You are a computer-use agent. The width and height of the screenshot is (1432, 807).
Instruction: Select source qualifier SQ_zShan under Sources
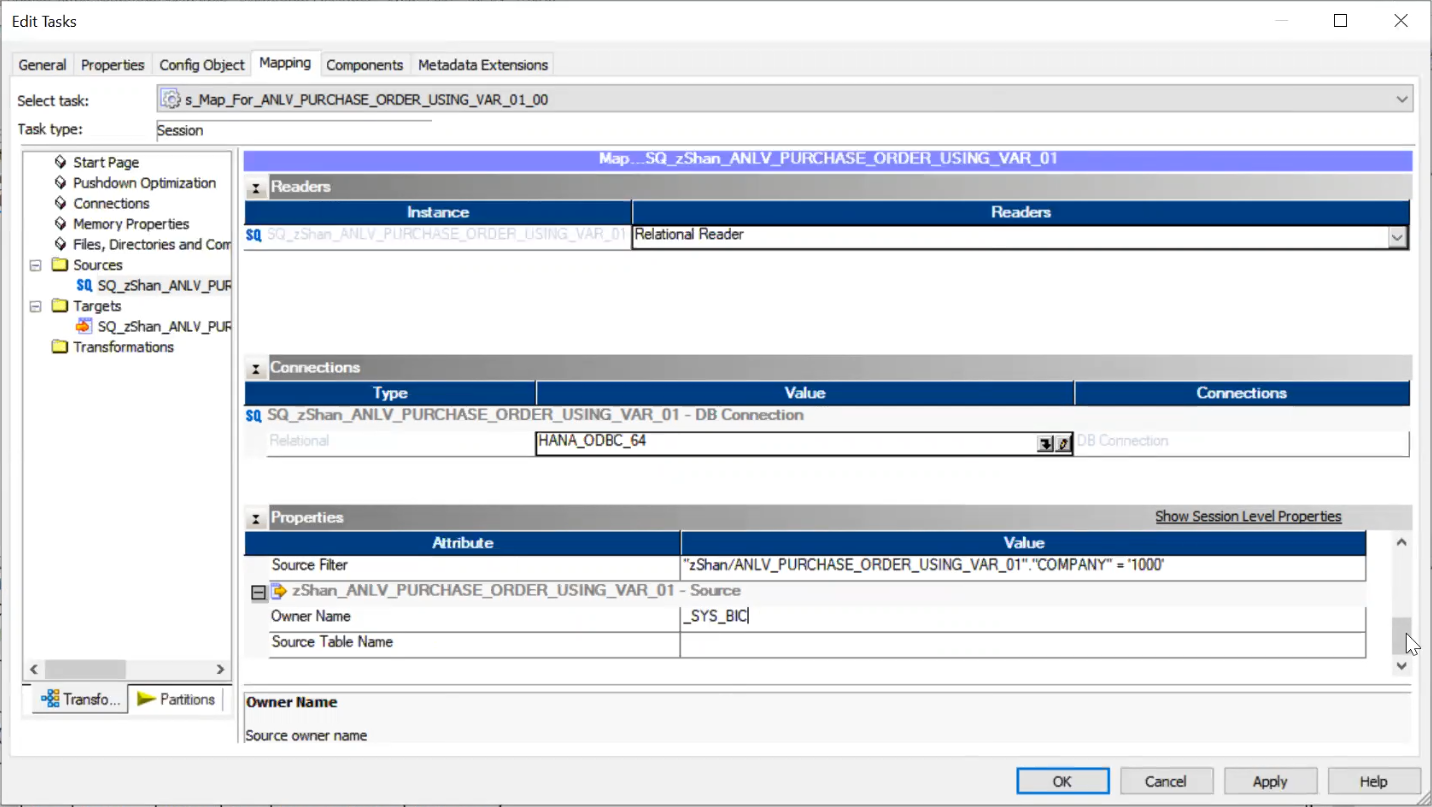click(x=164, y=285)
